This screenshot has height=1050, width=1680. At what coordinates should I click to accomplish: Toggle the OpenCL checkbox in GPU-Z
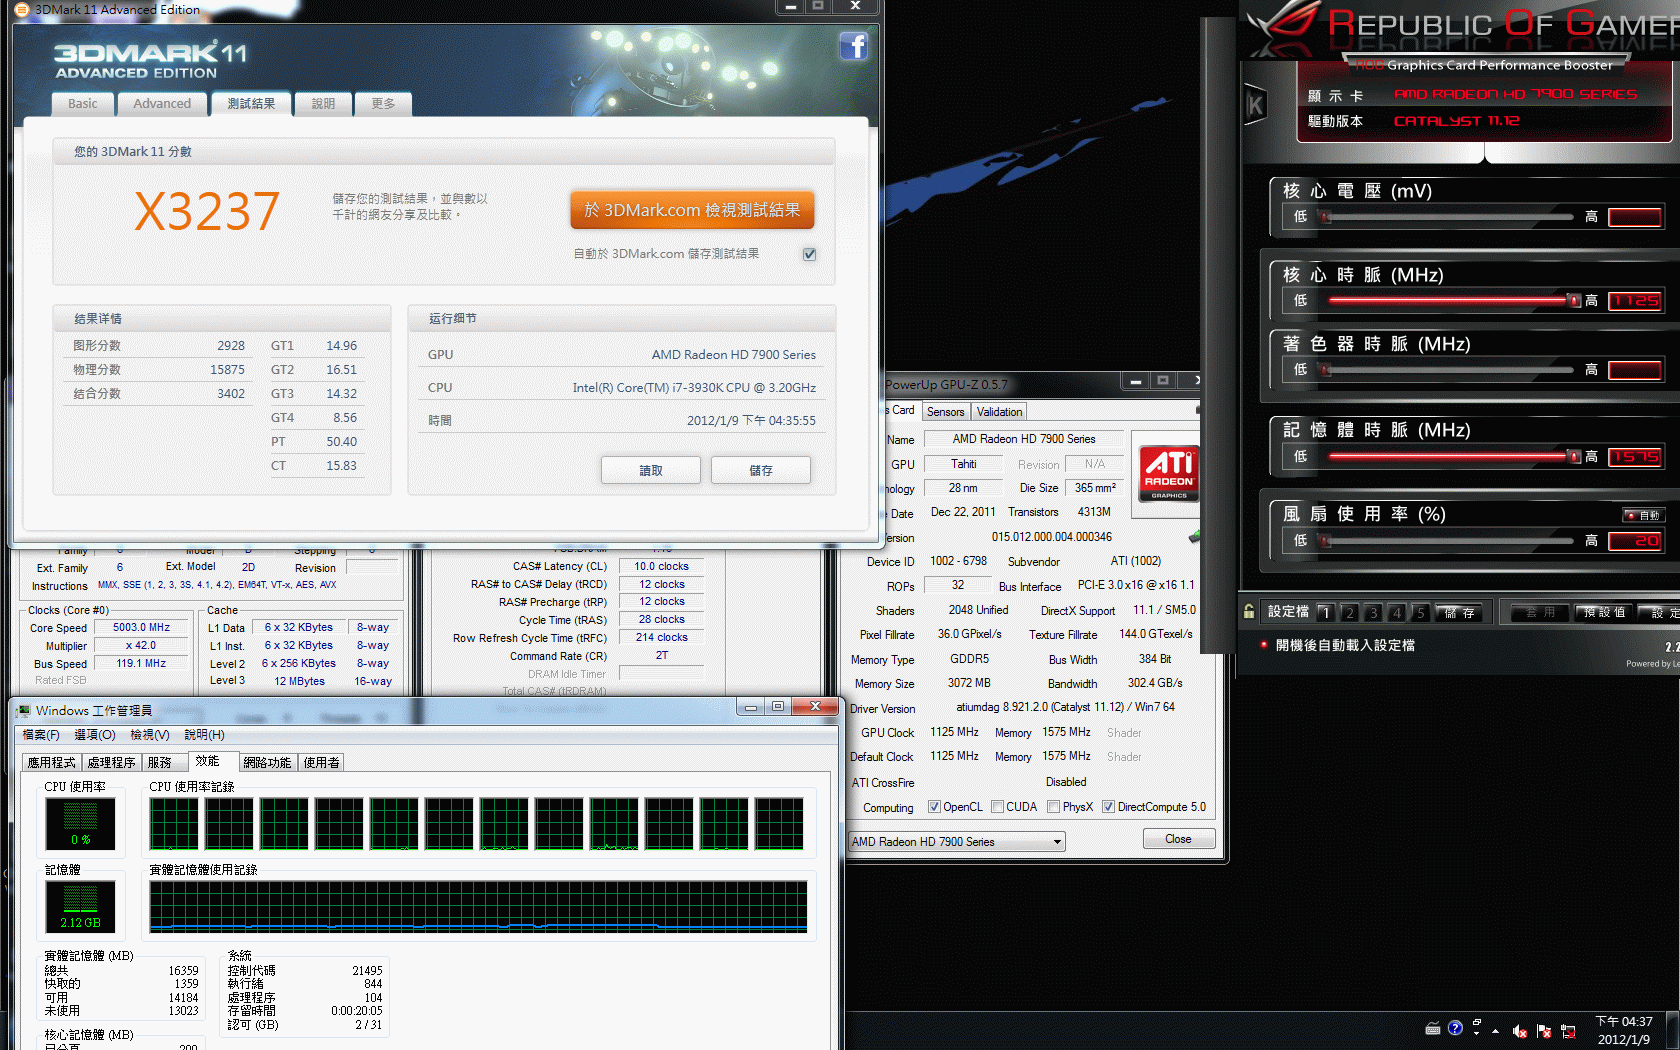pos(934,807)
